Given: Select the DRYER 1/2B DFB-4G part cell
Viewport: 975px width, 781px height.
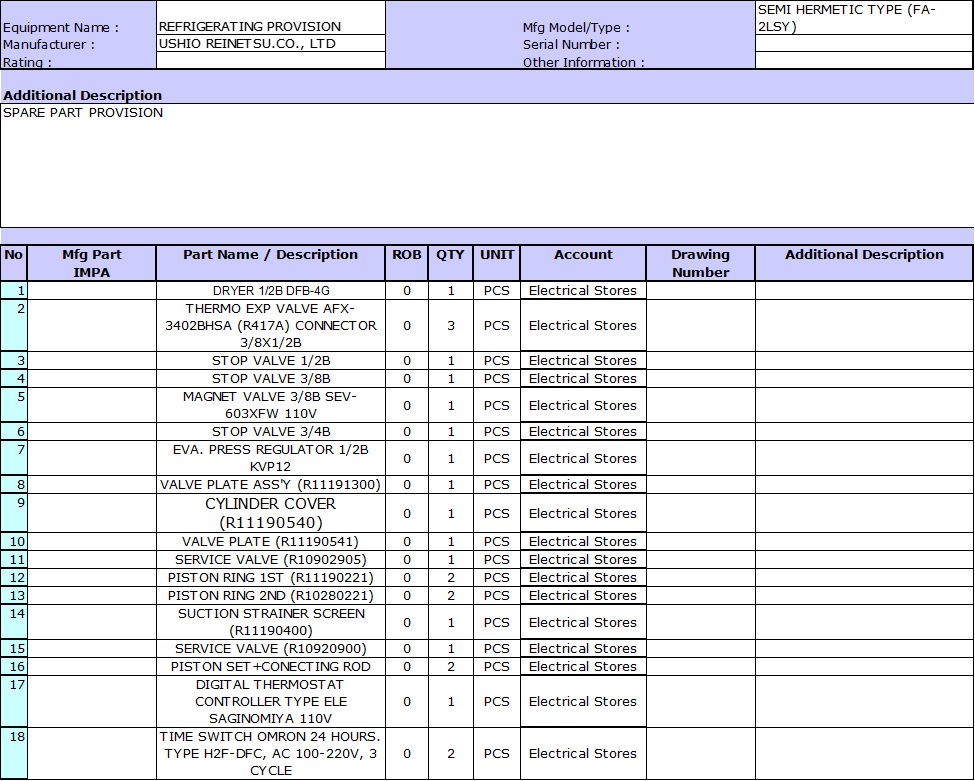Looking at the screenshot, I should point(270,291).
